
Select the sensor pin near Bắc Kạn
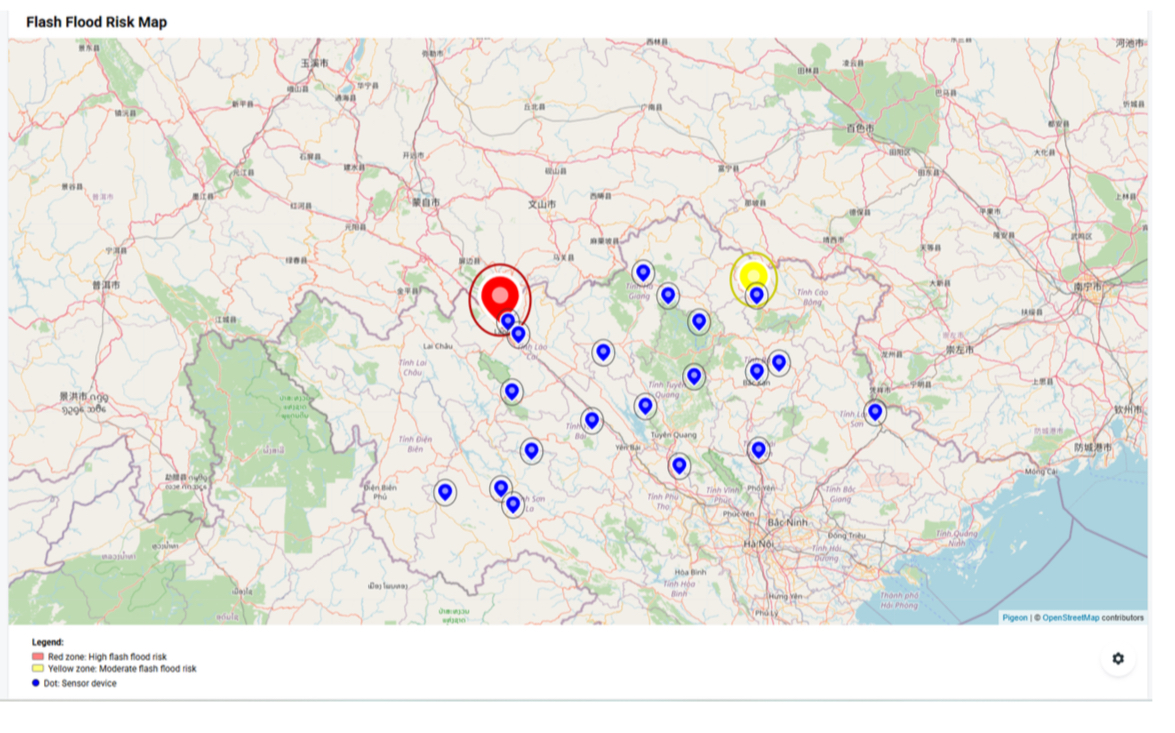[x=758, y=370]
